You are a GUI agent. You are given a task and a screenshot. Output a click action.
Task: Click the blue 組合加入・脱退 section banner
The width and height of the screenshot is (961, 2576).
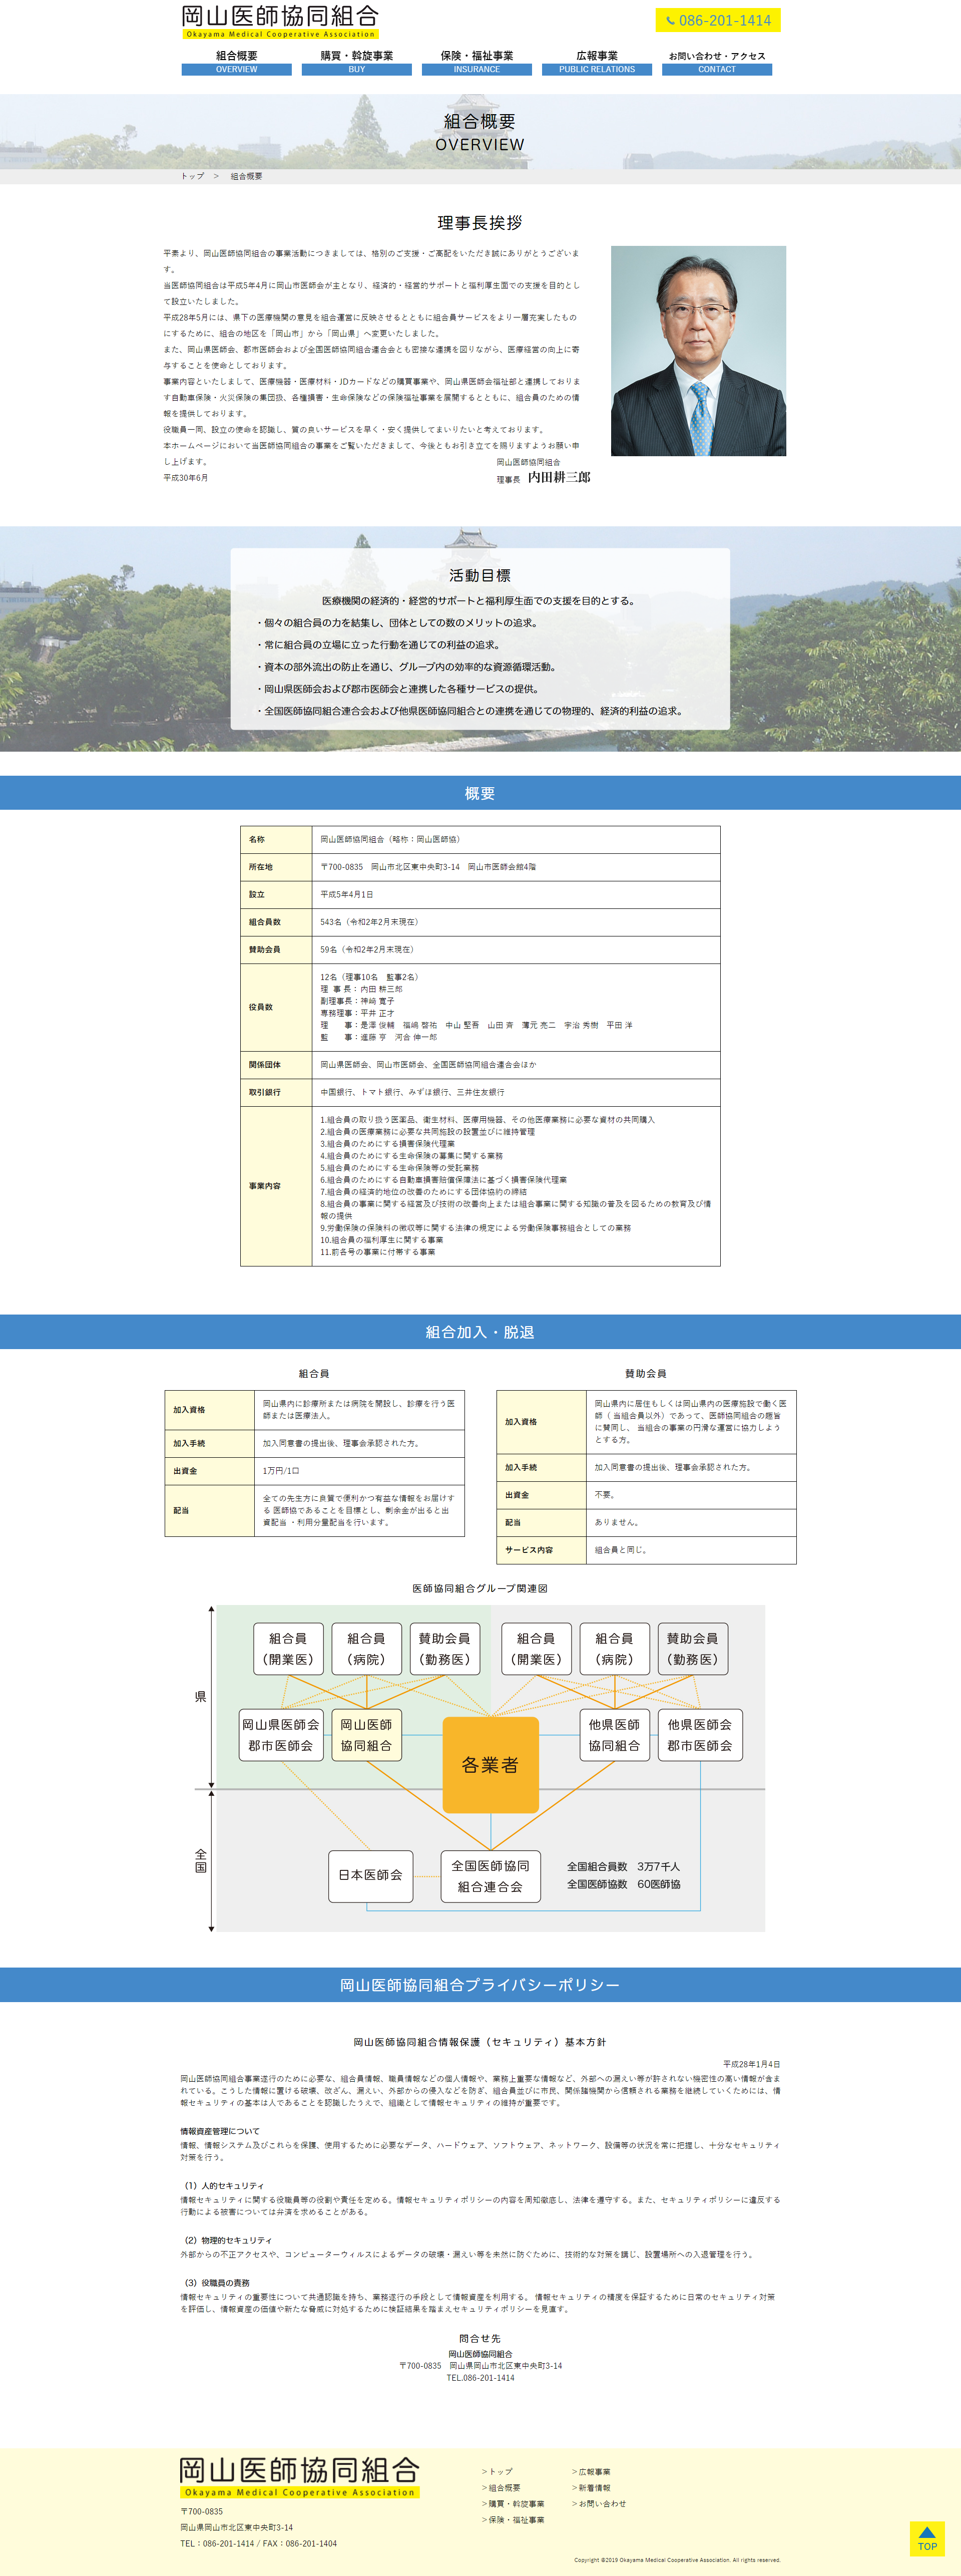tap(480, 1332)
